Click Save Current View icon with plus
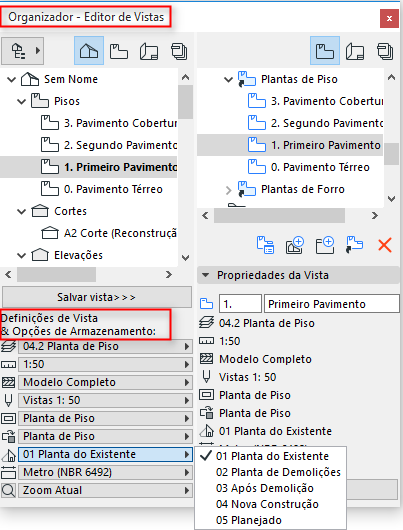403x530 pixels. tap(295, 245)
